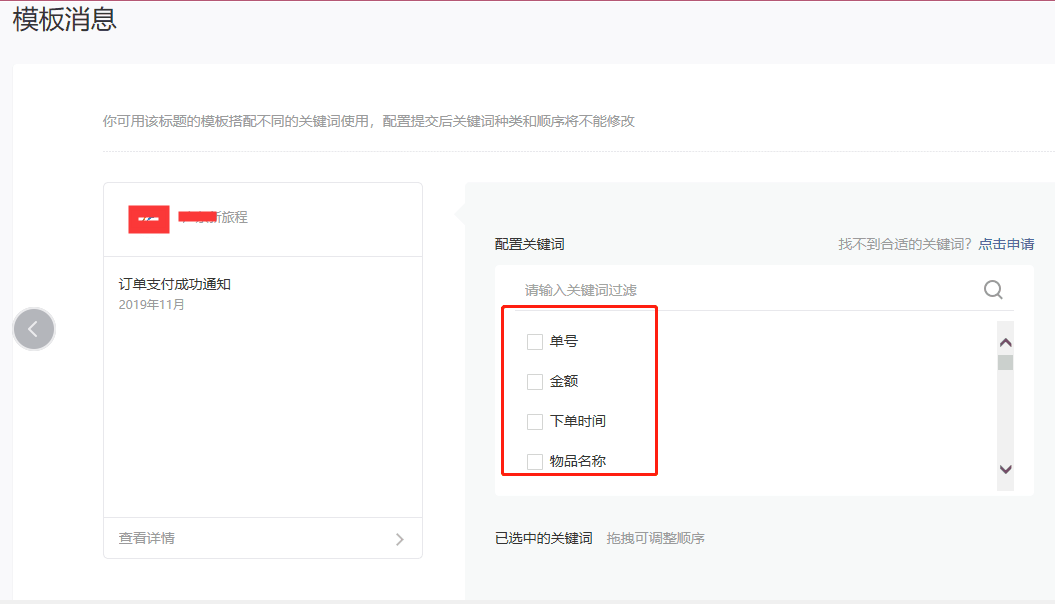This screenshot has width=1055, height=604.
Task: Click the keyword list scroll-up arrow
Action: point(1006,341)
